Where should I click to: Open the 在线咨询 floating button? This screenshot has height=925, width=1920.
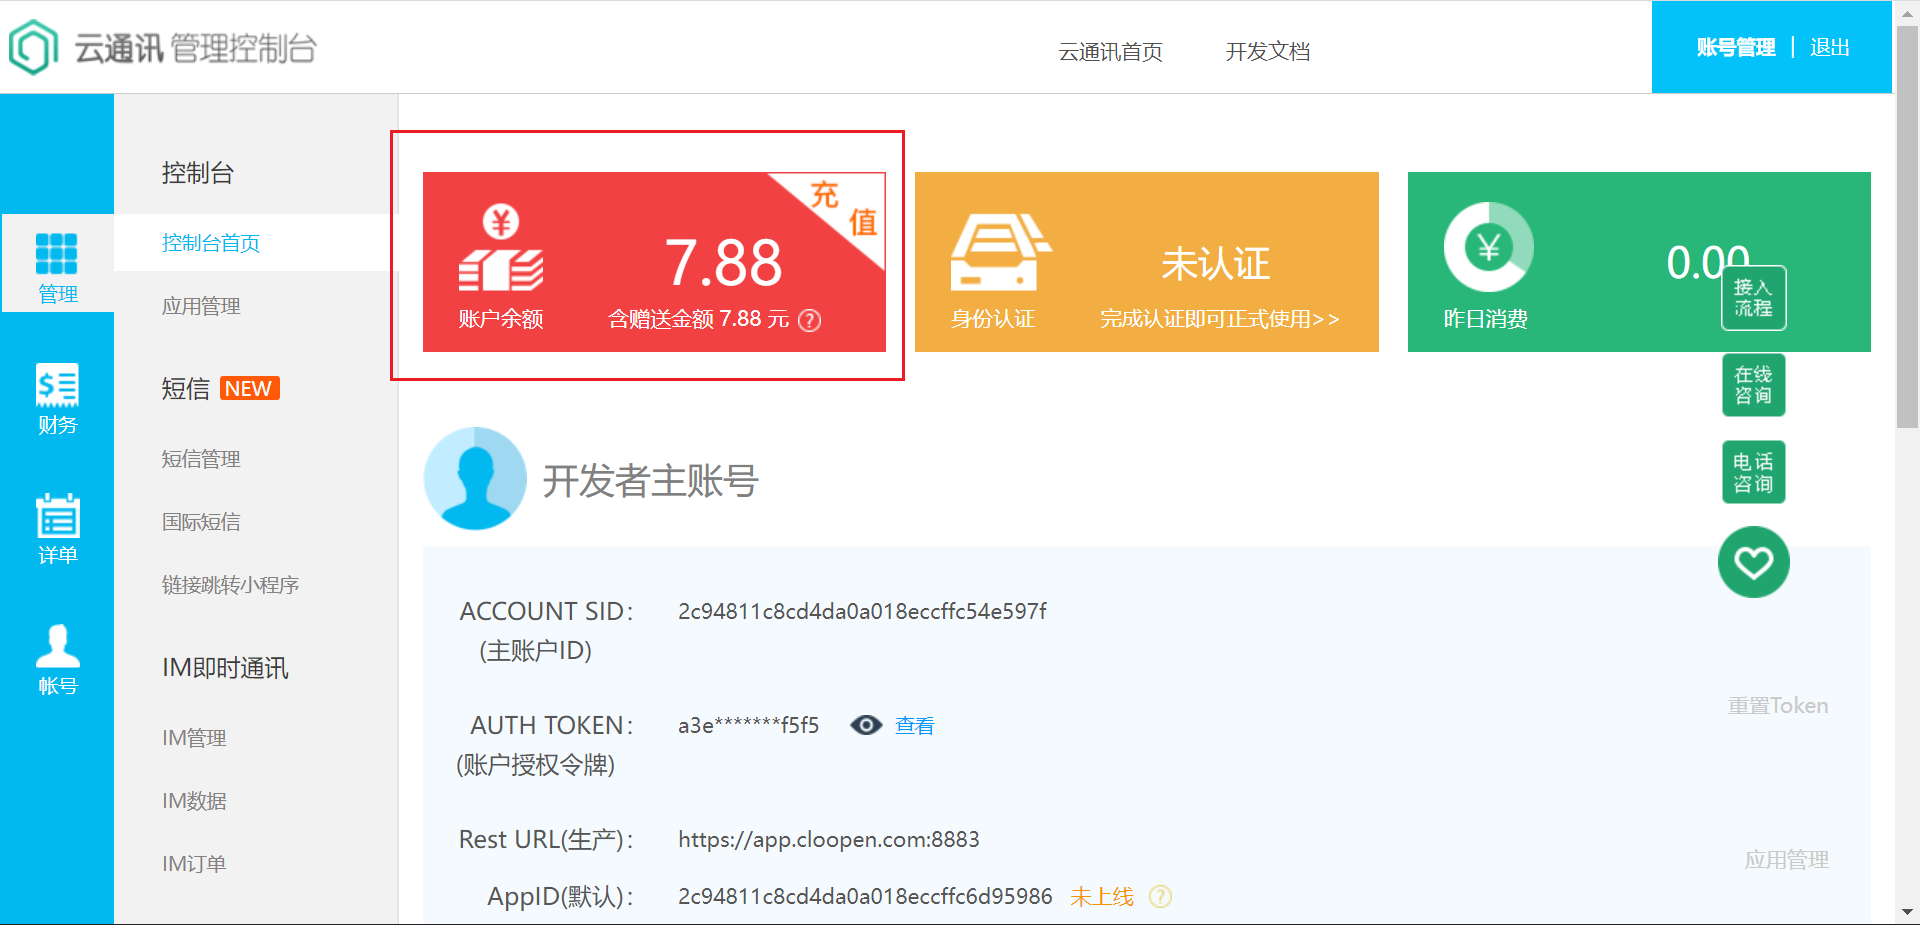click(x=1754, y=385)
